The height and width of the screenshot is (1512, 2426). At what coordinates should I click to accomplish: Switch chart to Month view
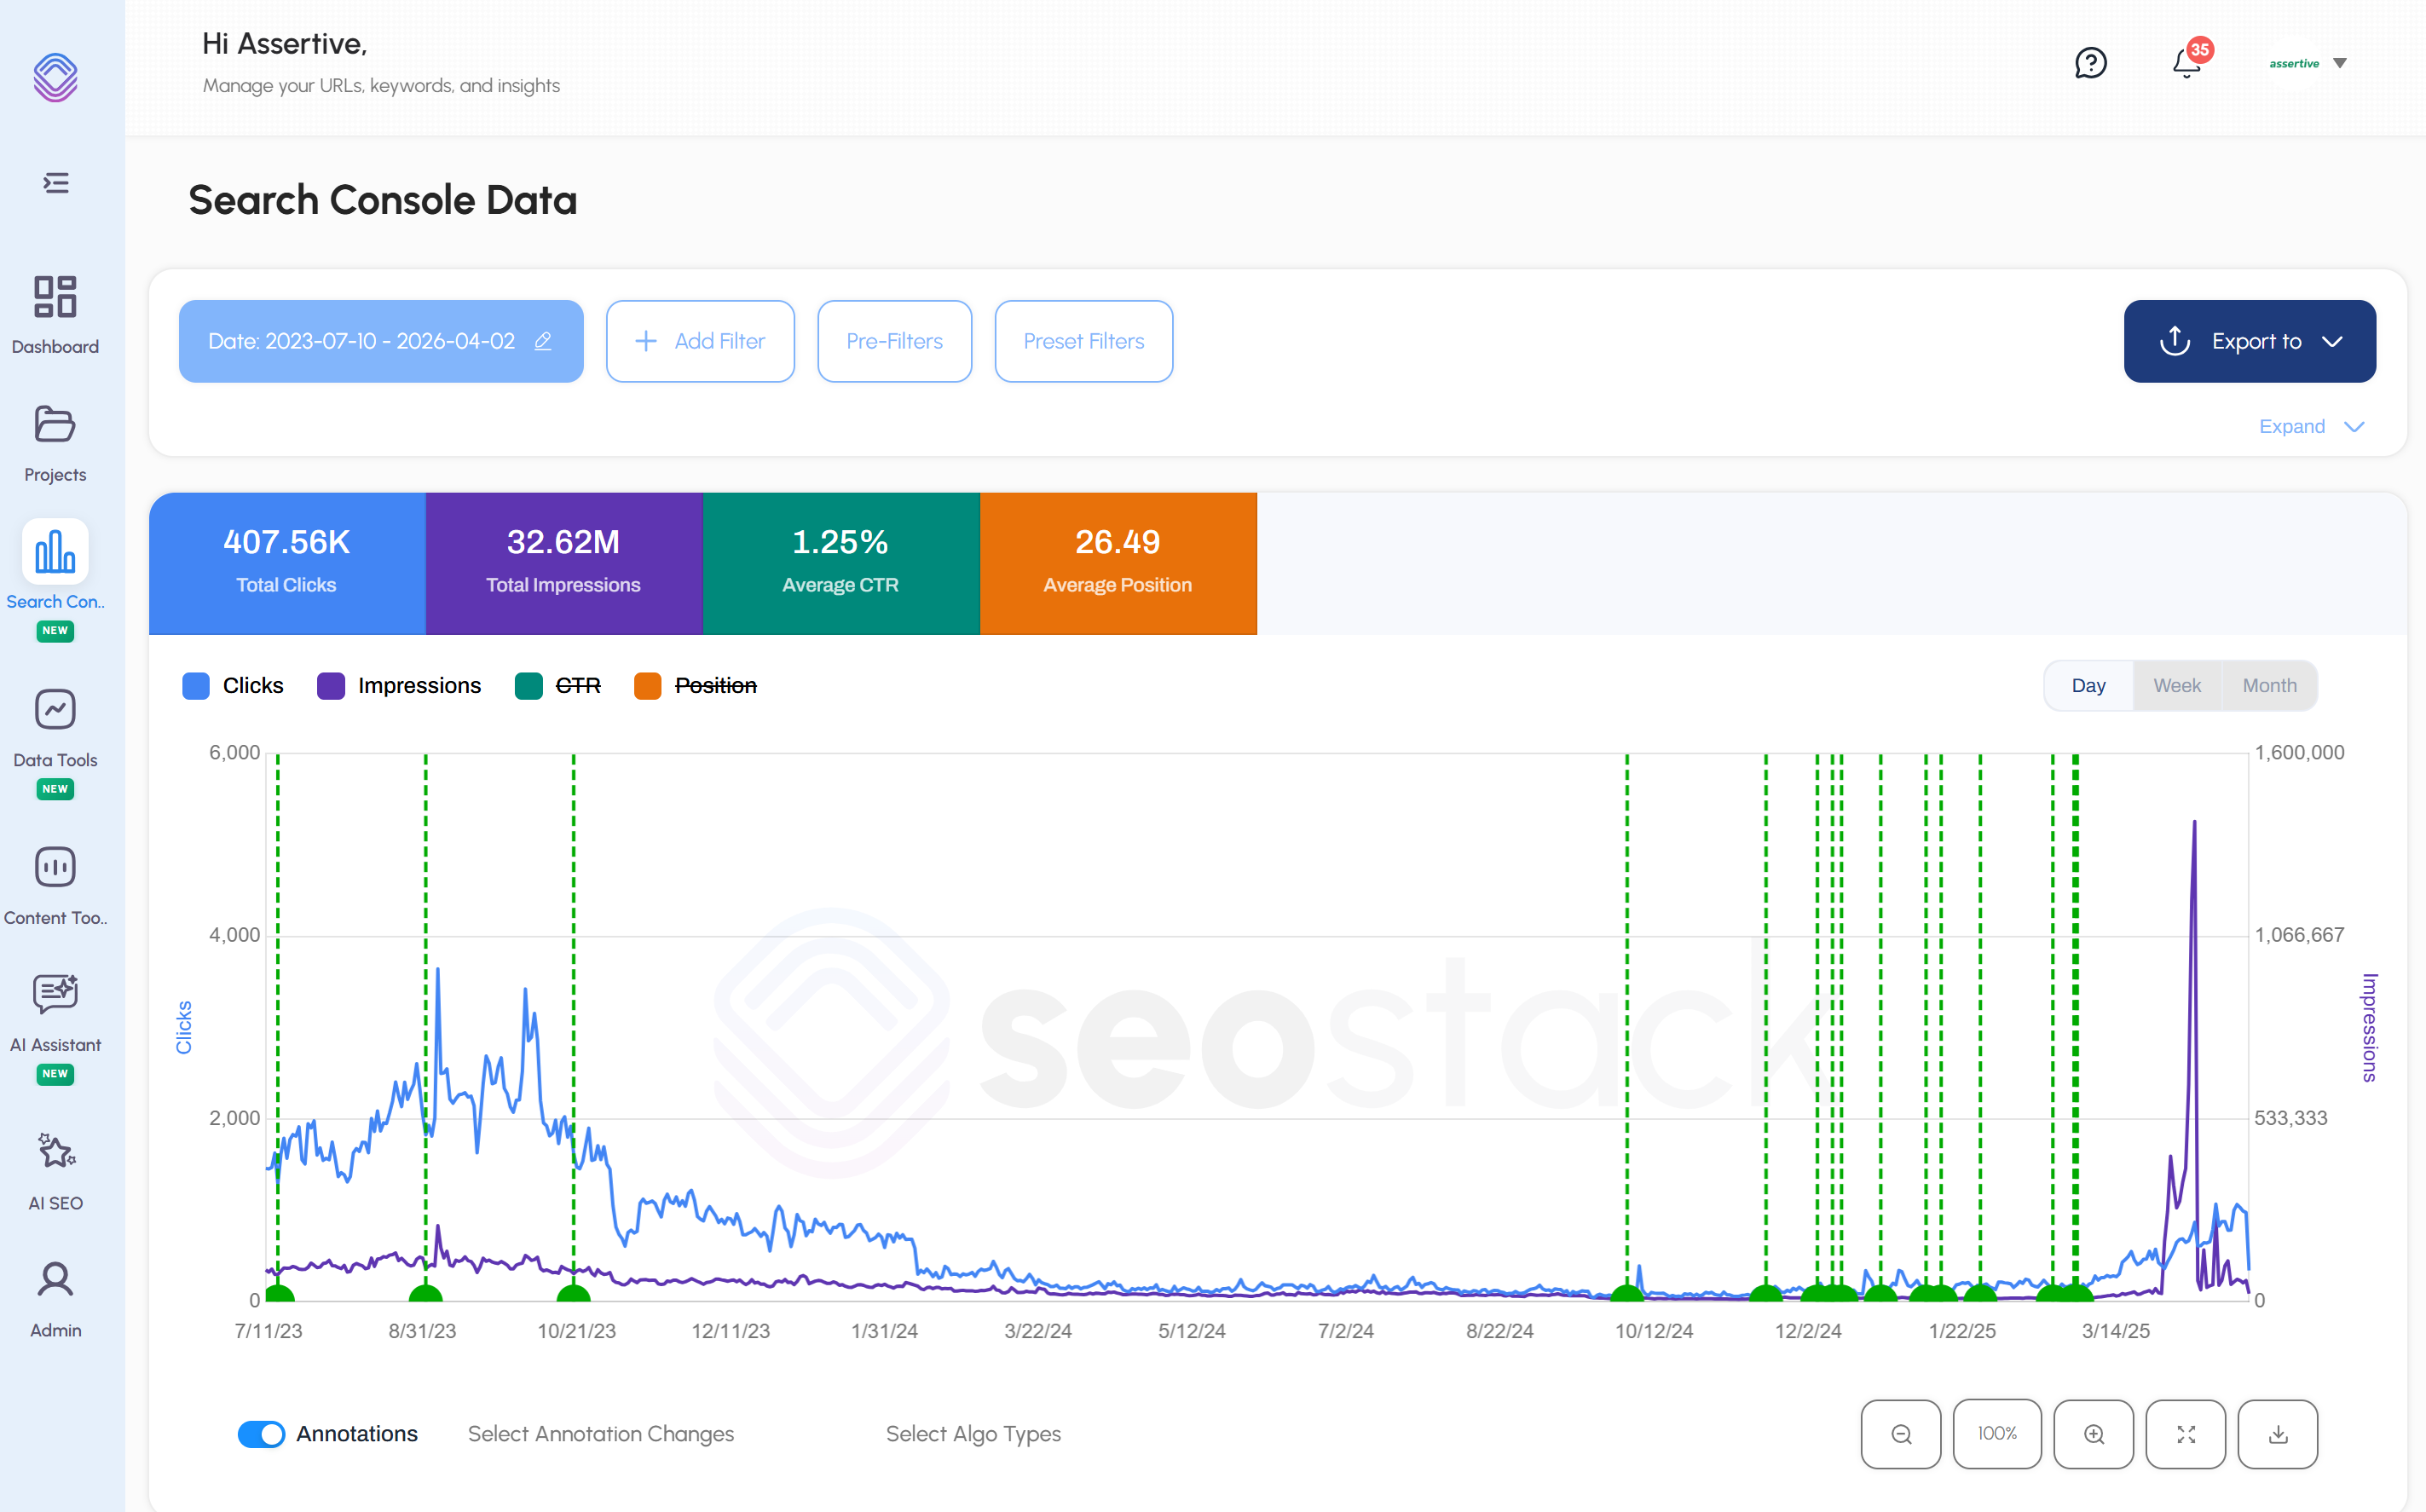tap(2269, 686)
